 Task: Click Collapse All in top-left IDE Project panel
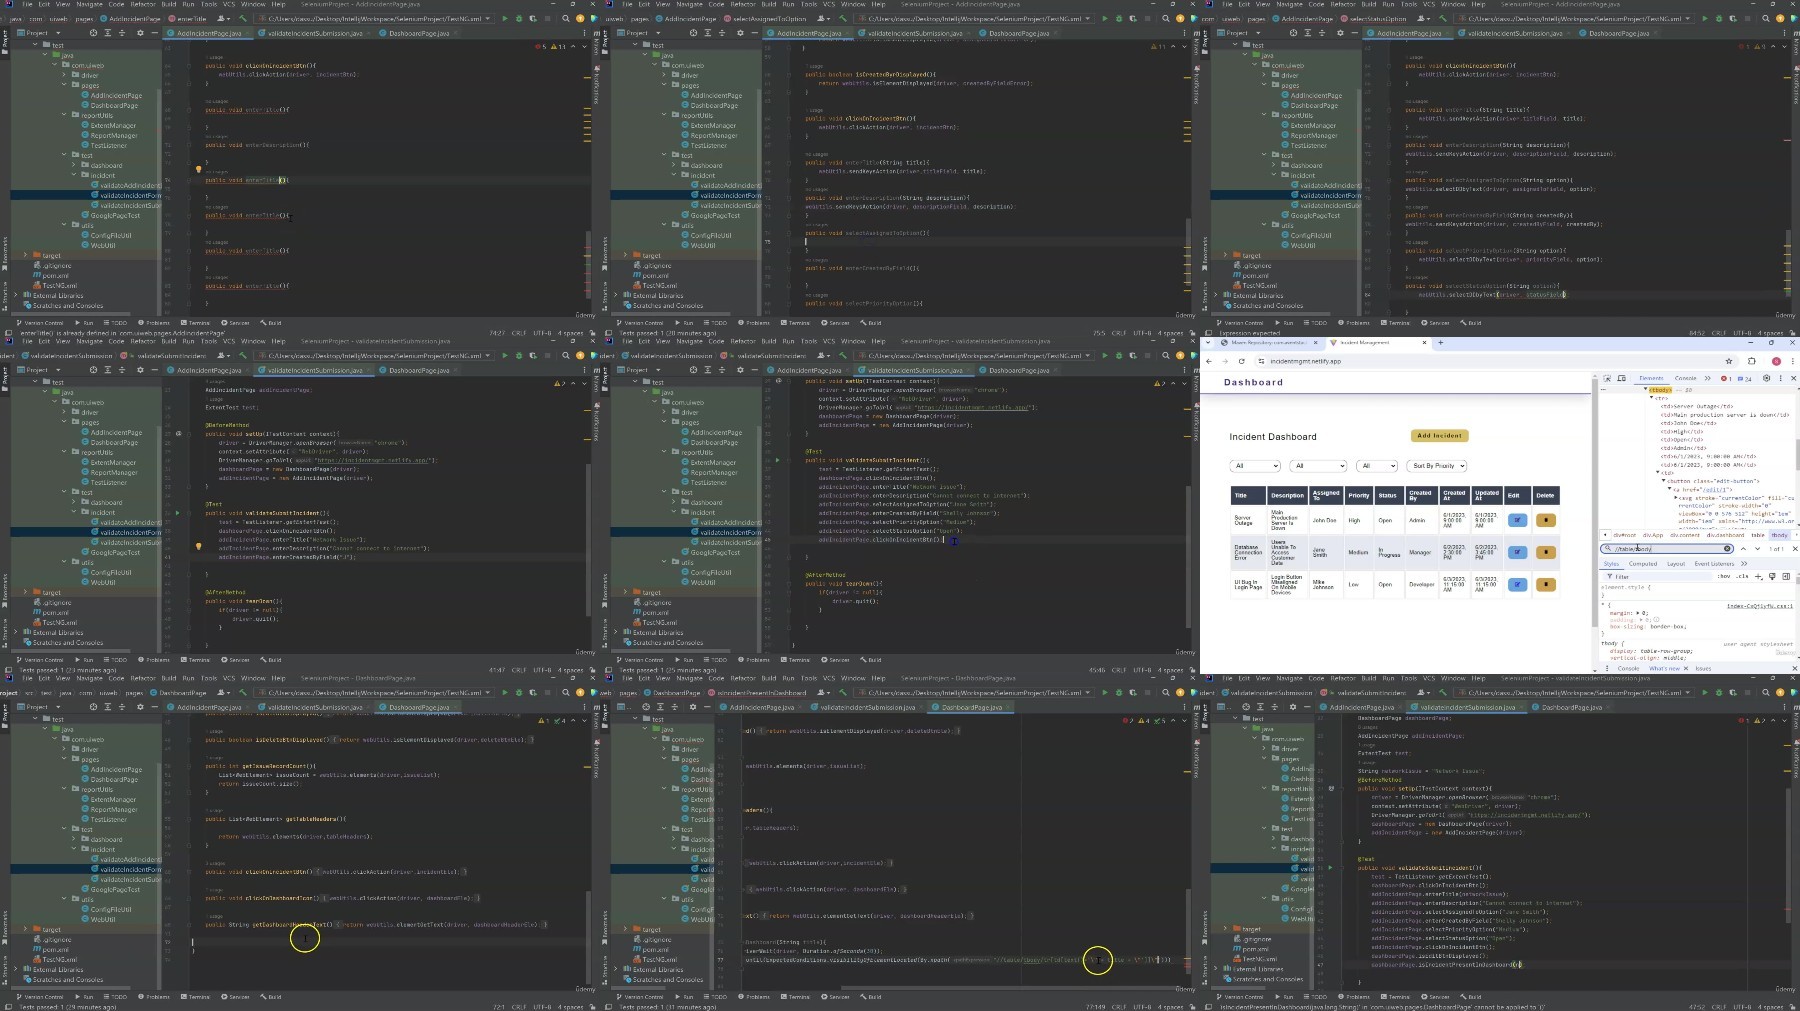(122, 33)
